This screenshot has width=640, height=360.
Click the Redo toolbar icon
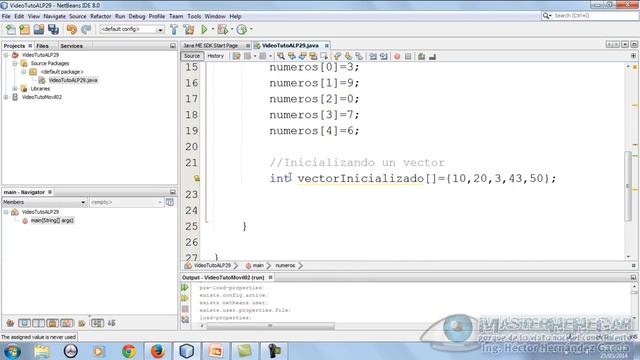click(86, 29)
